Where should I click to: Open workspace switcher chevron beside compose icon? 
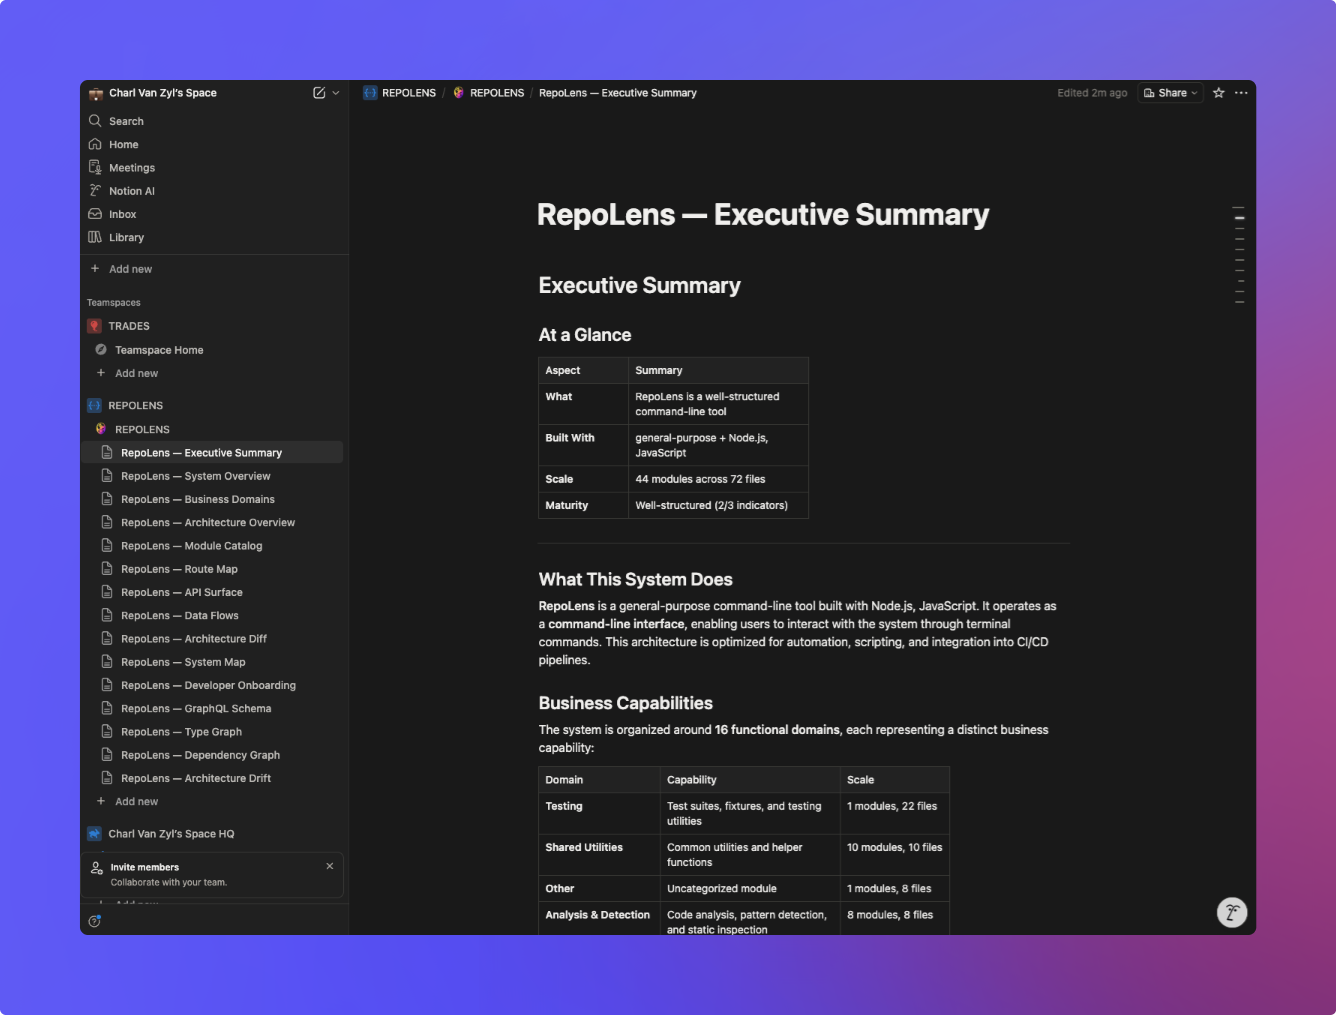coord(336,93)
